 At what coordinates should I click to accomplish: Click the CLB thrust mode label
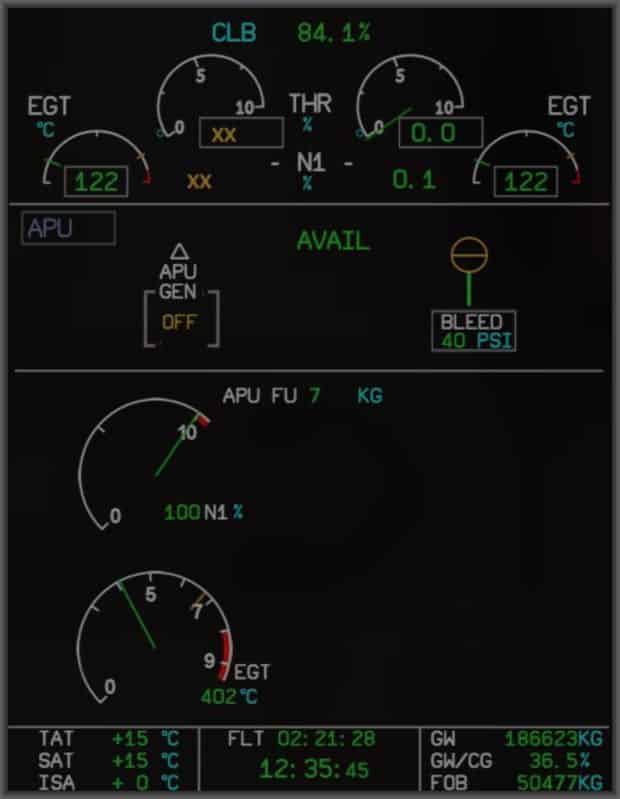click(233, 33)
